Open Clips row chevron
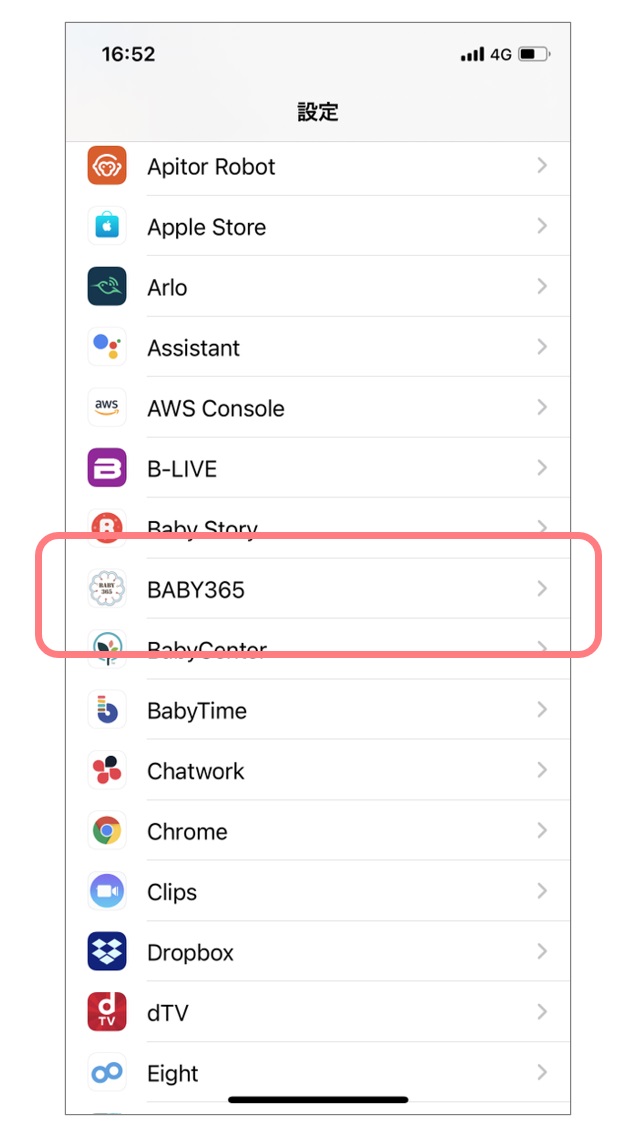Image resolution: width=640 pixels, height=1146 pixels. (x=542, y=892)
